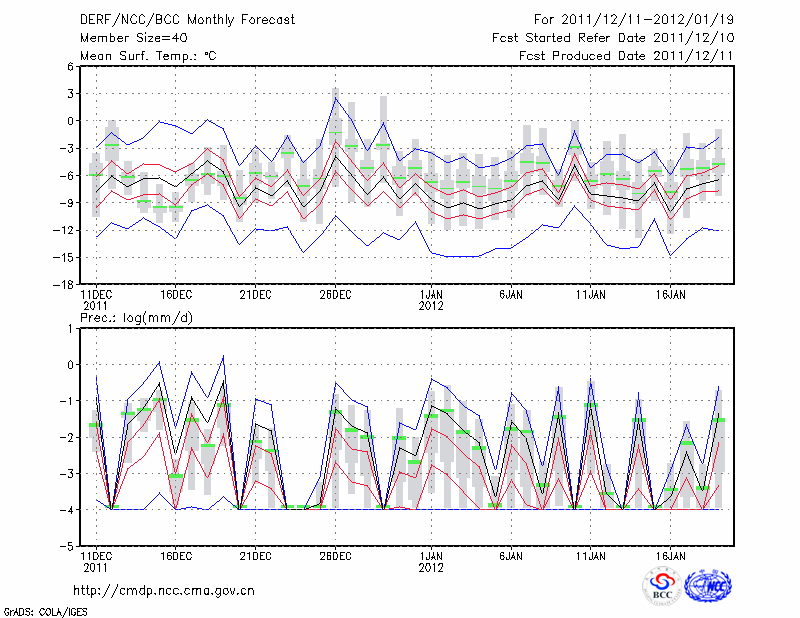
Task: Click the GrADS: COLA/IGES credit text
Action: (43, 610)
